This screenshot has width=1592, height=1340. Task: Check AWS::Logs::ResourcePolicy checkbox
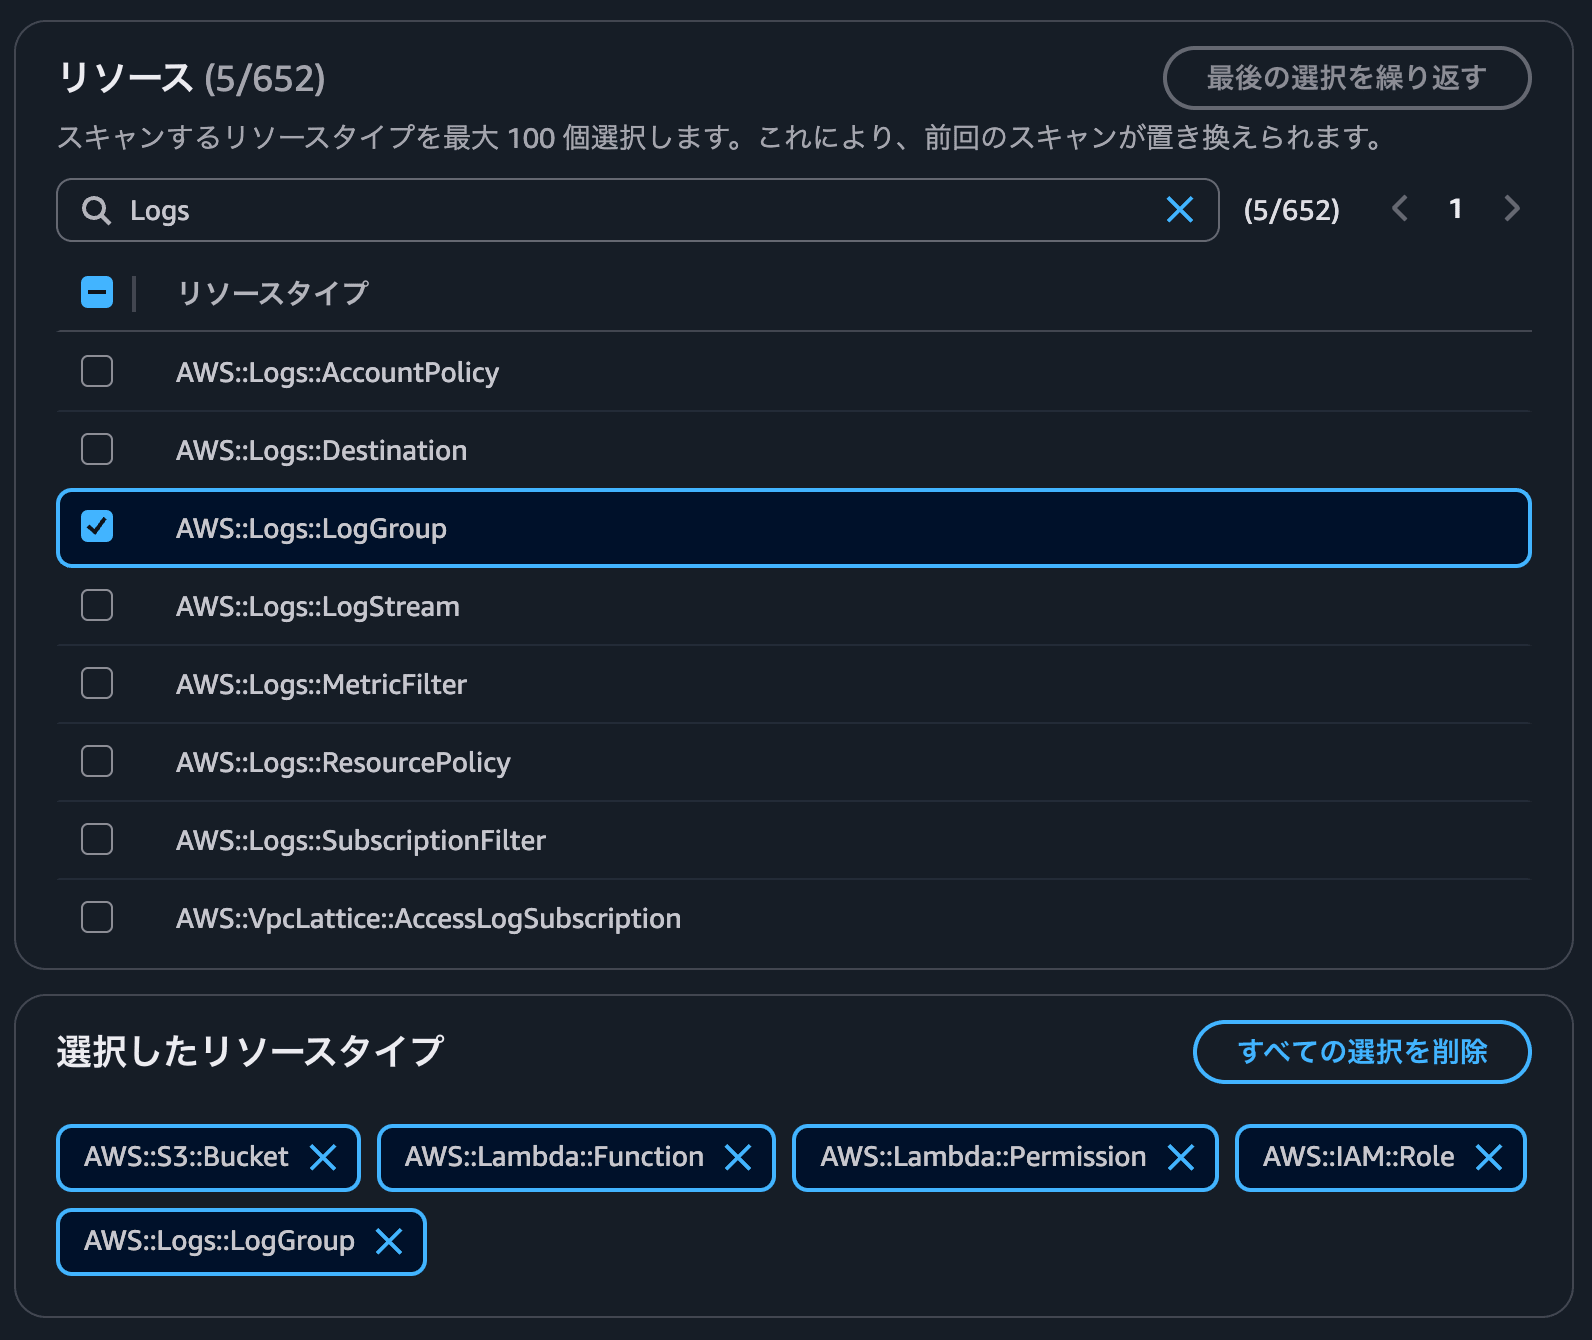click(x=97, y=761)
